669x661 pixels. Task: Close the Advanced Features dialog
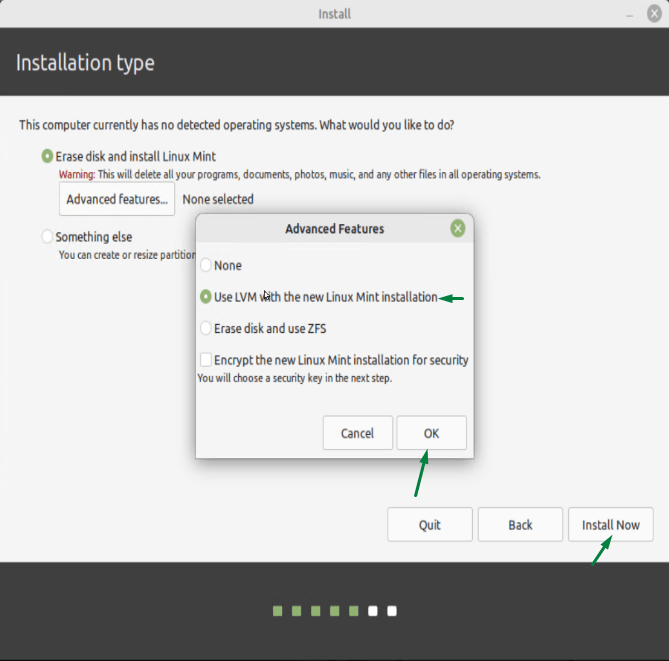(x=458, y=228)
